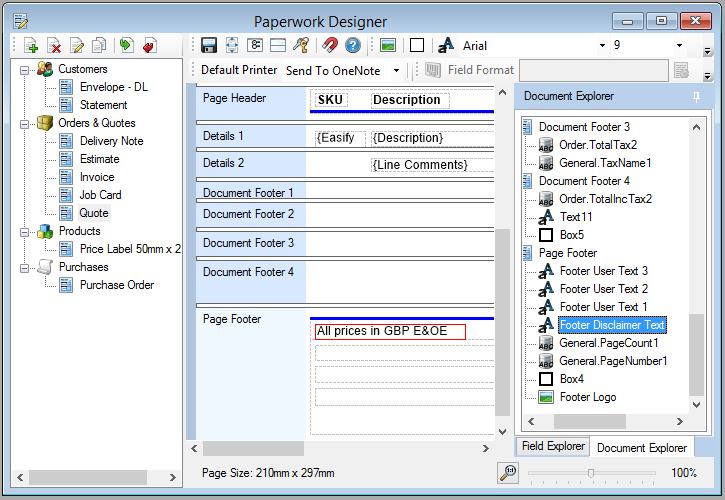
Task: Click the zoom slider handle
Action: pos(591,473)
